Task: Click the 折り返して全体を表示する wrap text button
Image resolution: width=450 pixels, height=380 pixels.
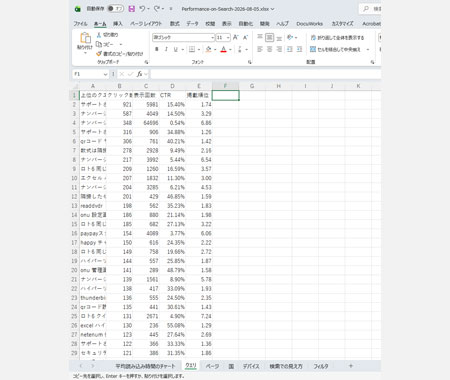Action: pyautogui.click(x=337, y=37)
